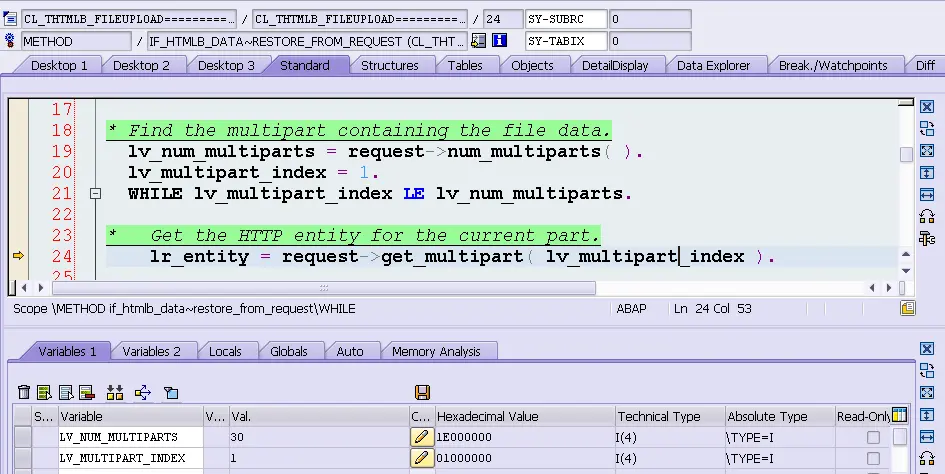
Task: Click the green list icon beside trash
Action: point(44,393)
